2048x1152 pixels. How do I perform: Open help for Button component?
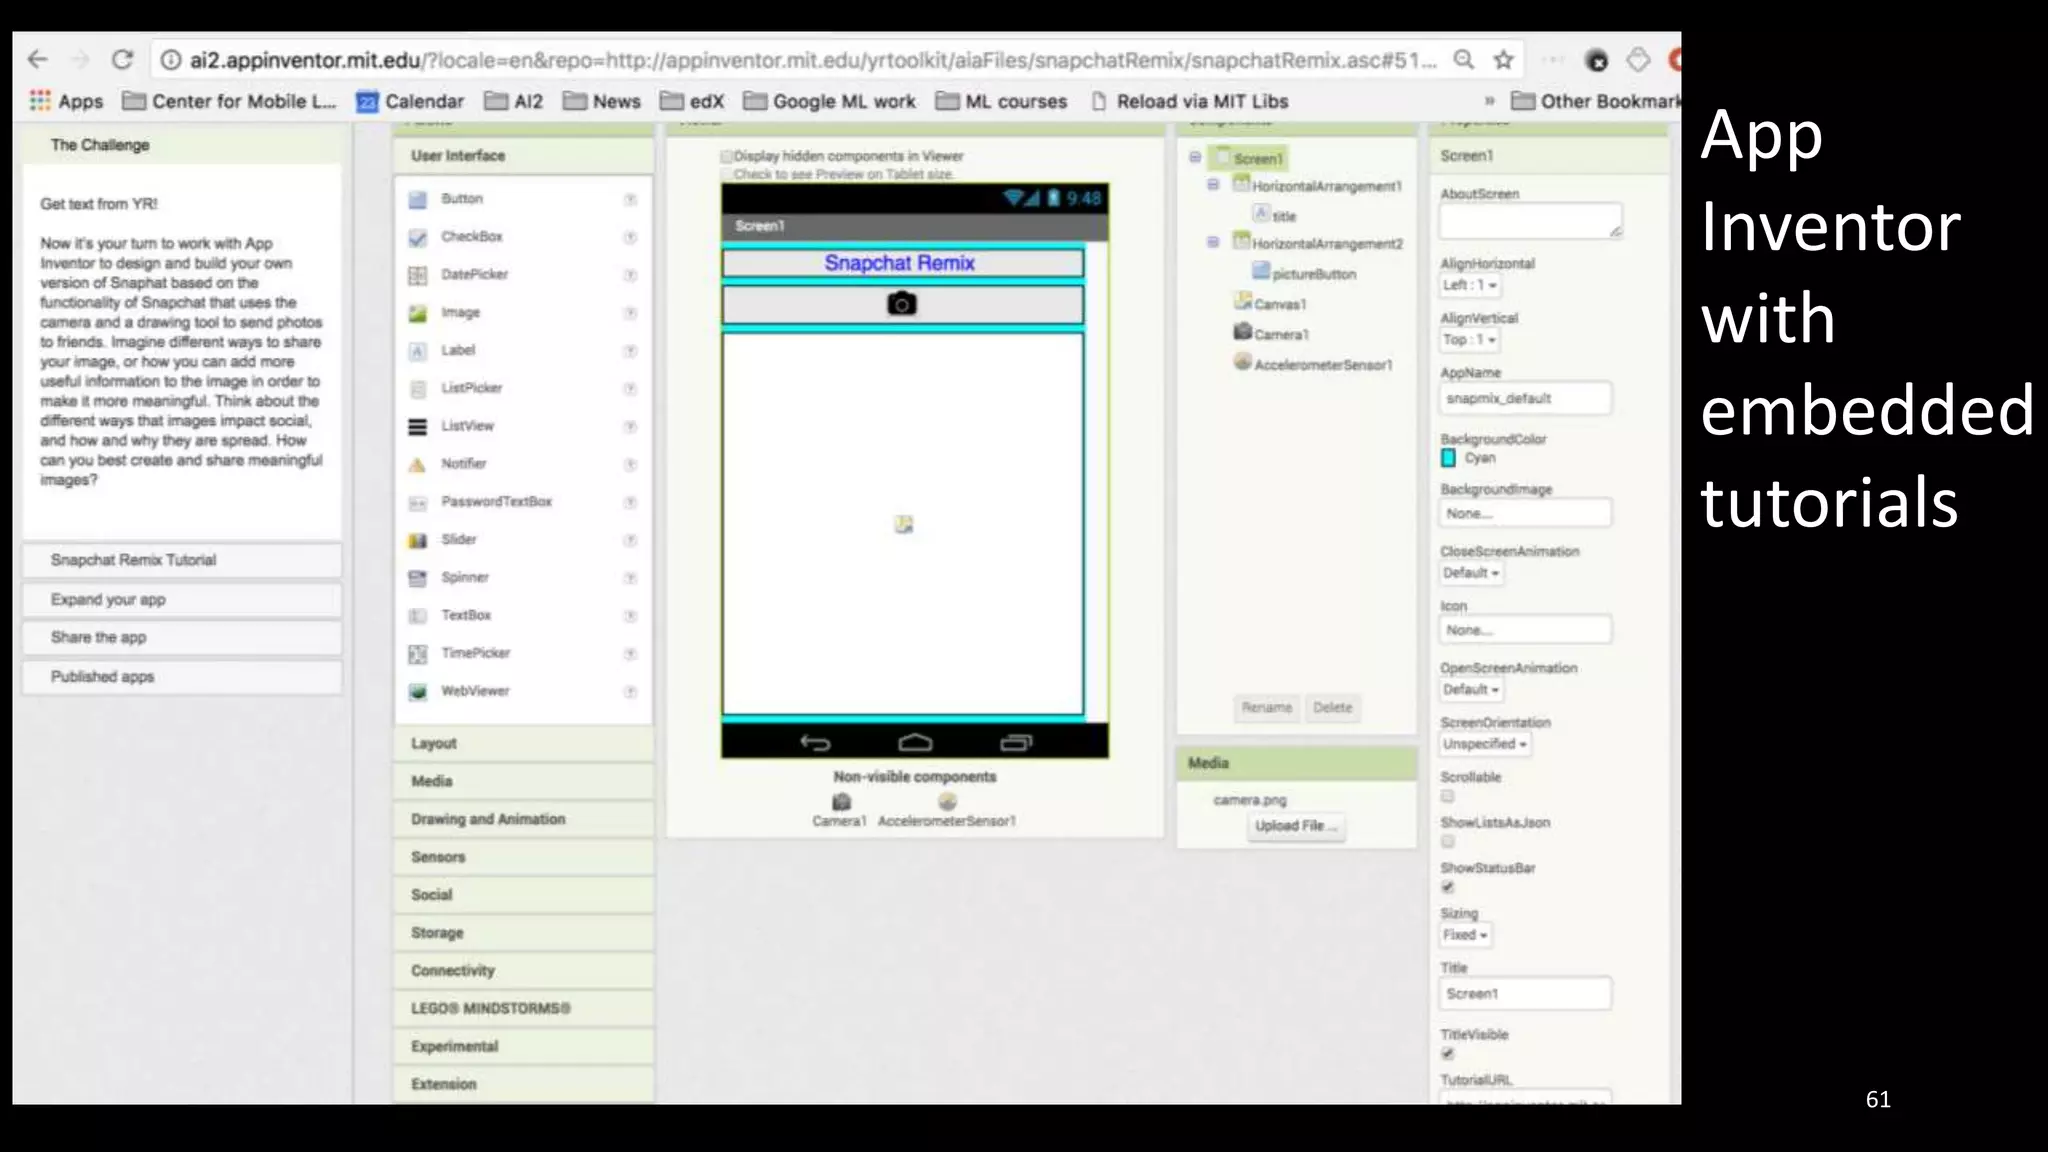point(630,199)
